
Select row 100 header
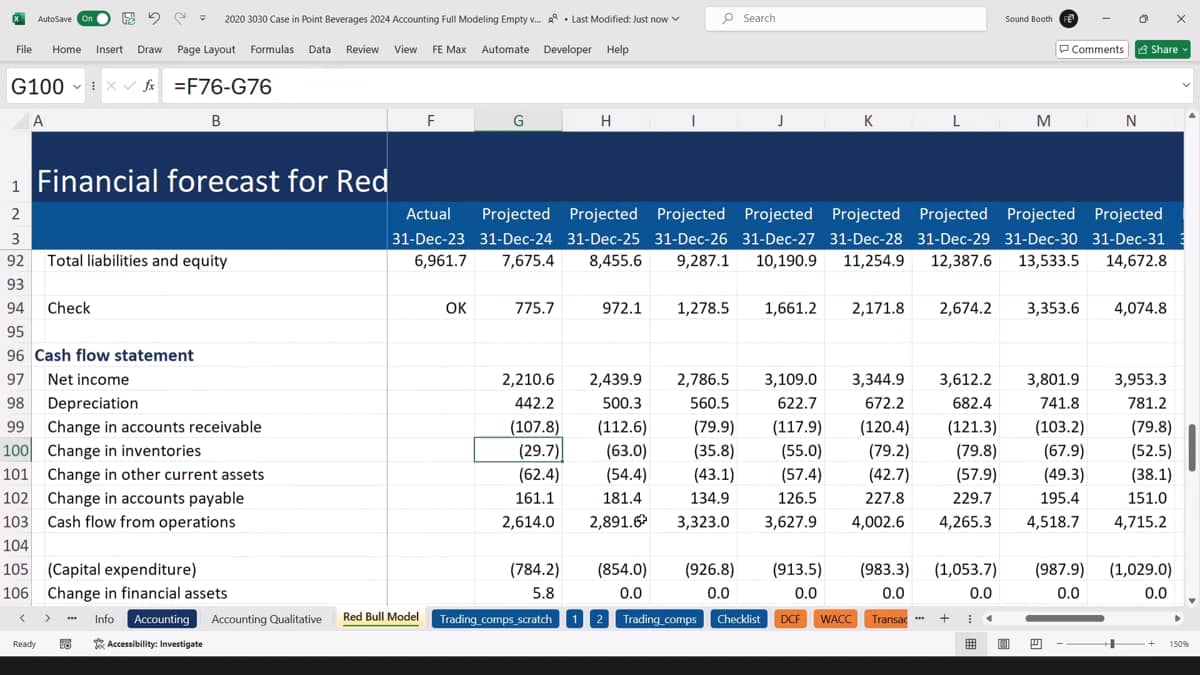(x=15, y=451)
